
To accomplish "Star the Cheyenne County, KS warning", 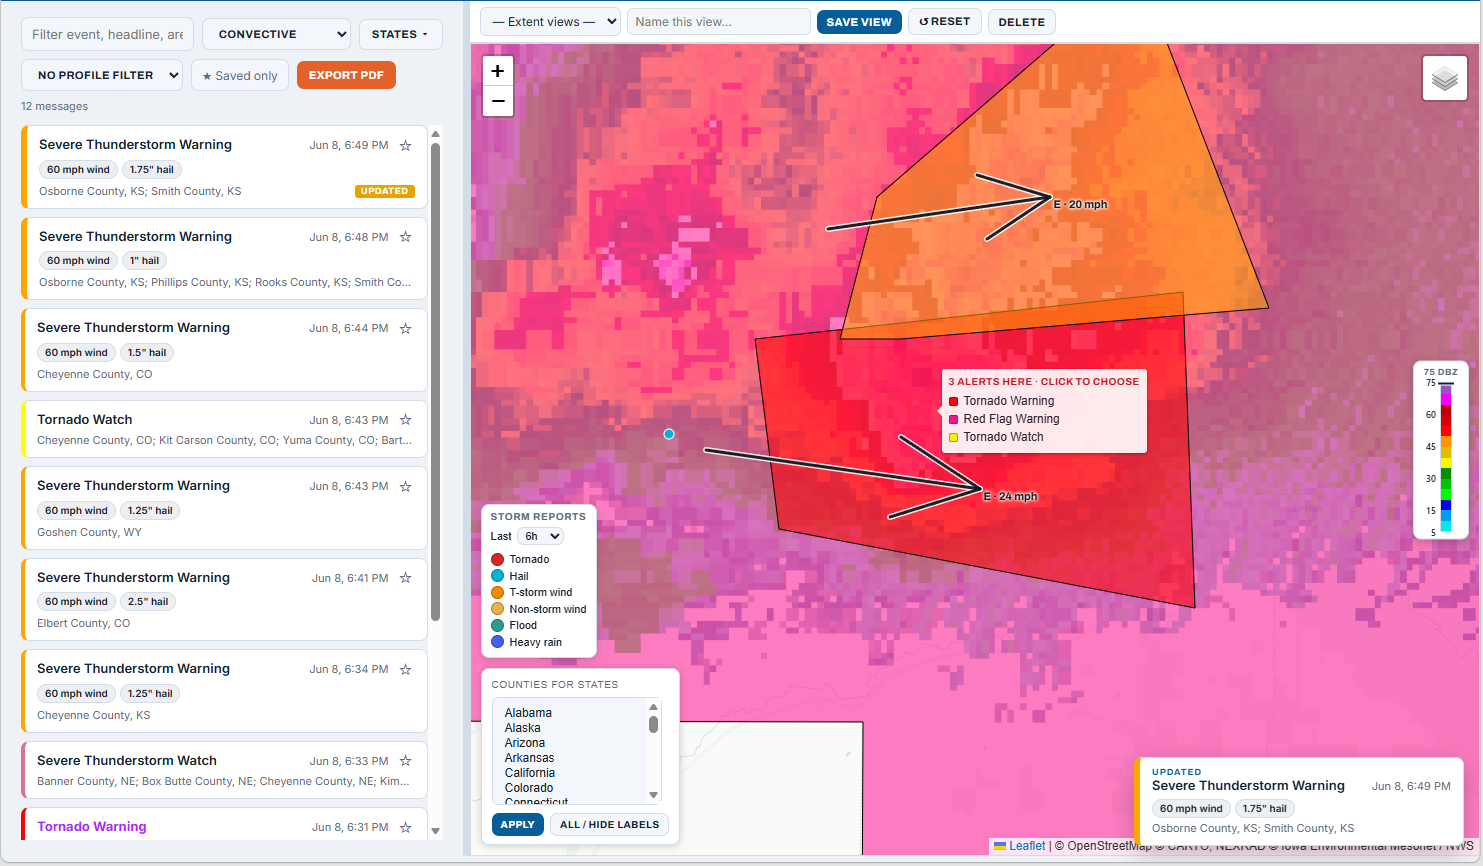I will click(x=405, y=669).
